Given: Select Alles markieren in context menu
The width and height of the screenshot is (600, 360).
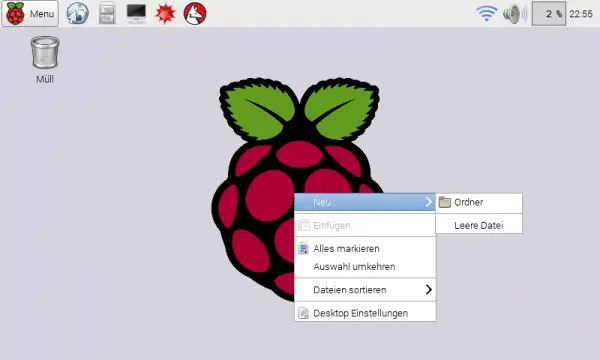Looking at the screenshot, I should coord(365,249).
